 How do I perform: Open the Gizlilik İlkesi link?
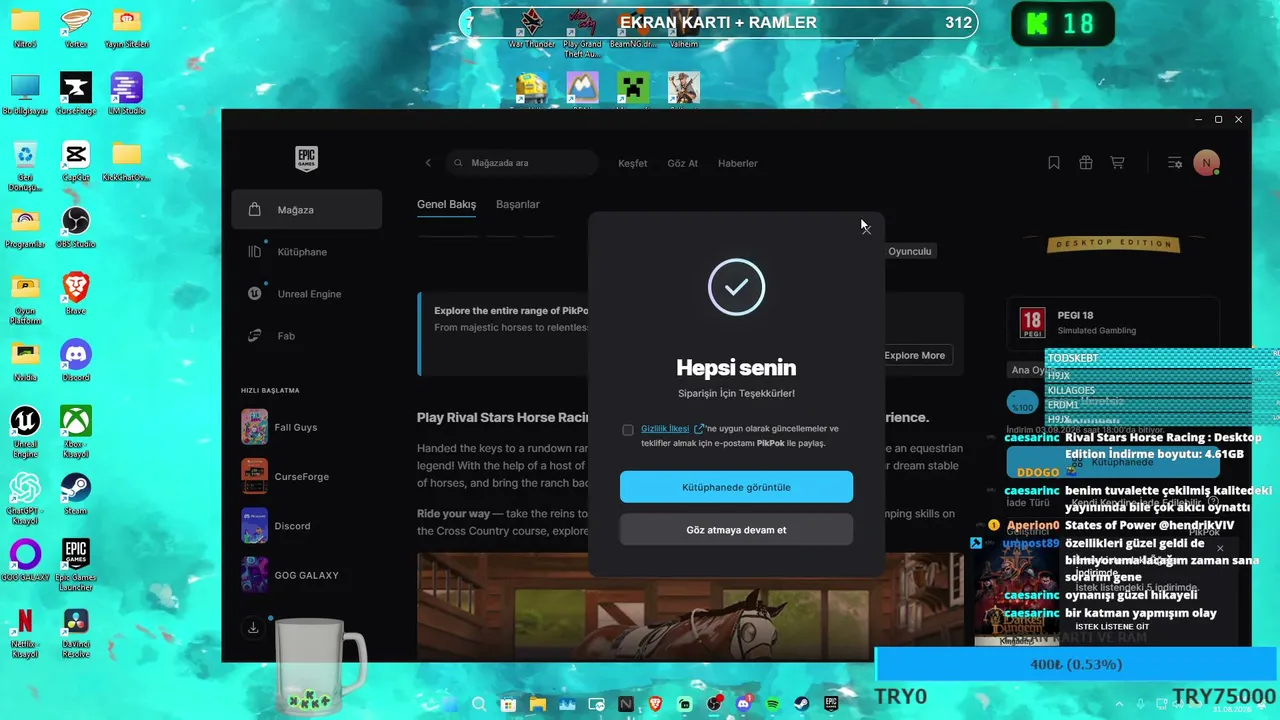665,428
